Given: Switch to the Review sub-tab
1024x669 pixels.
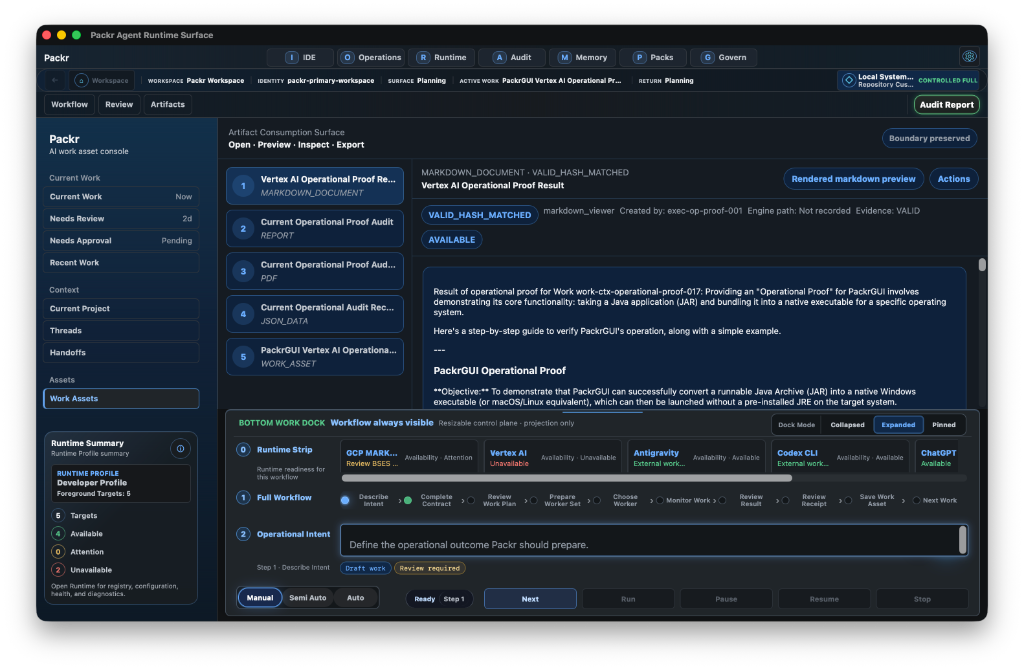Looking at the screenshot, I should pos(119,105).
